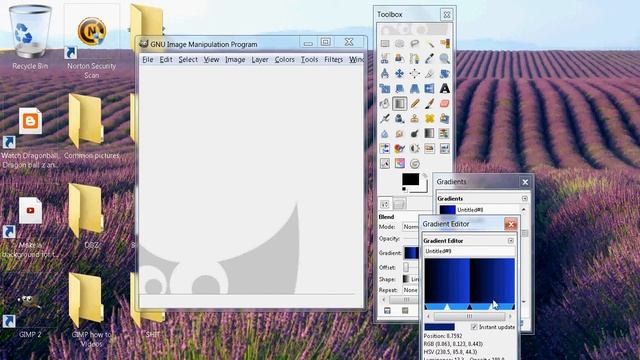This screenshot has height=360, width=640.
Task: Open the Gradients panel tab menu button
Action: (524, 198)
